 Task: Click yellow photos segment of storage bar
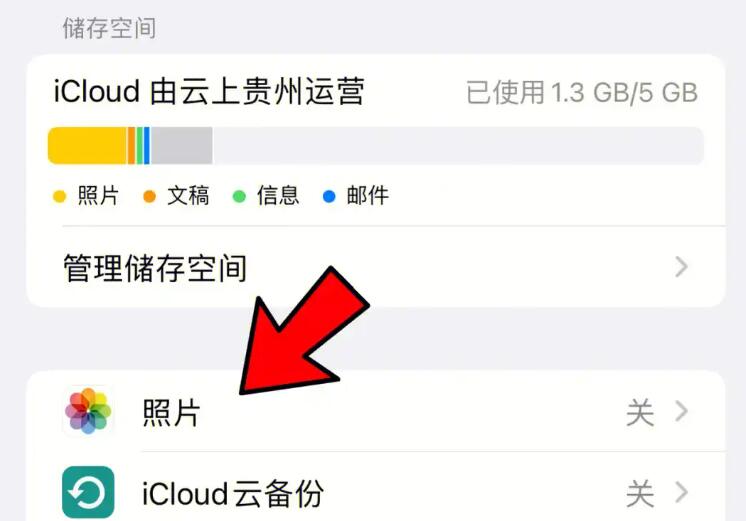[88, 146]
